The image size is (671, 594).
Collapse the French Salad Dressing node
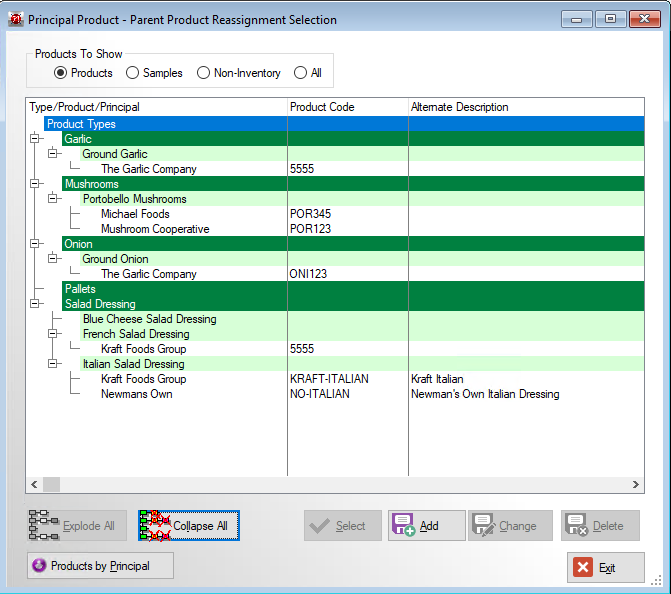52,333
